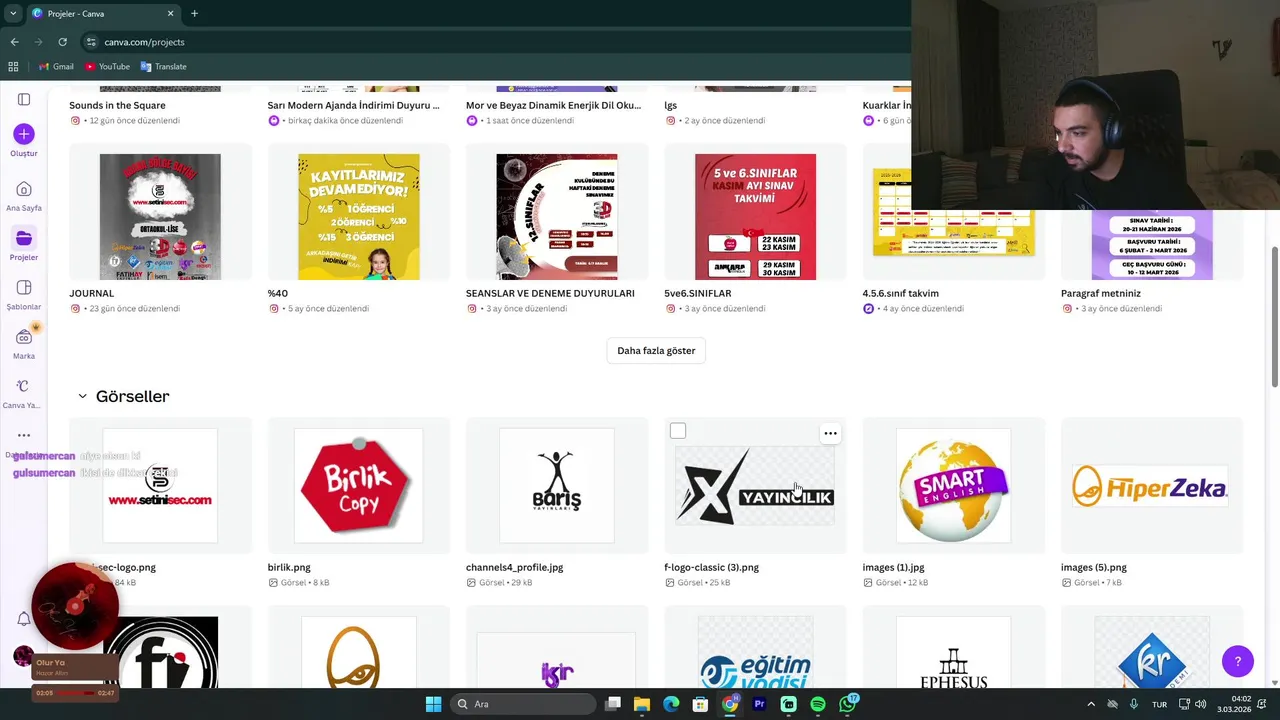Open SEANSLAR VE DENEME DUYURULARI thumbnail
This screenshot has height=720, width=1280.
[x=557, y=217]
